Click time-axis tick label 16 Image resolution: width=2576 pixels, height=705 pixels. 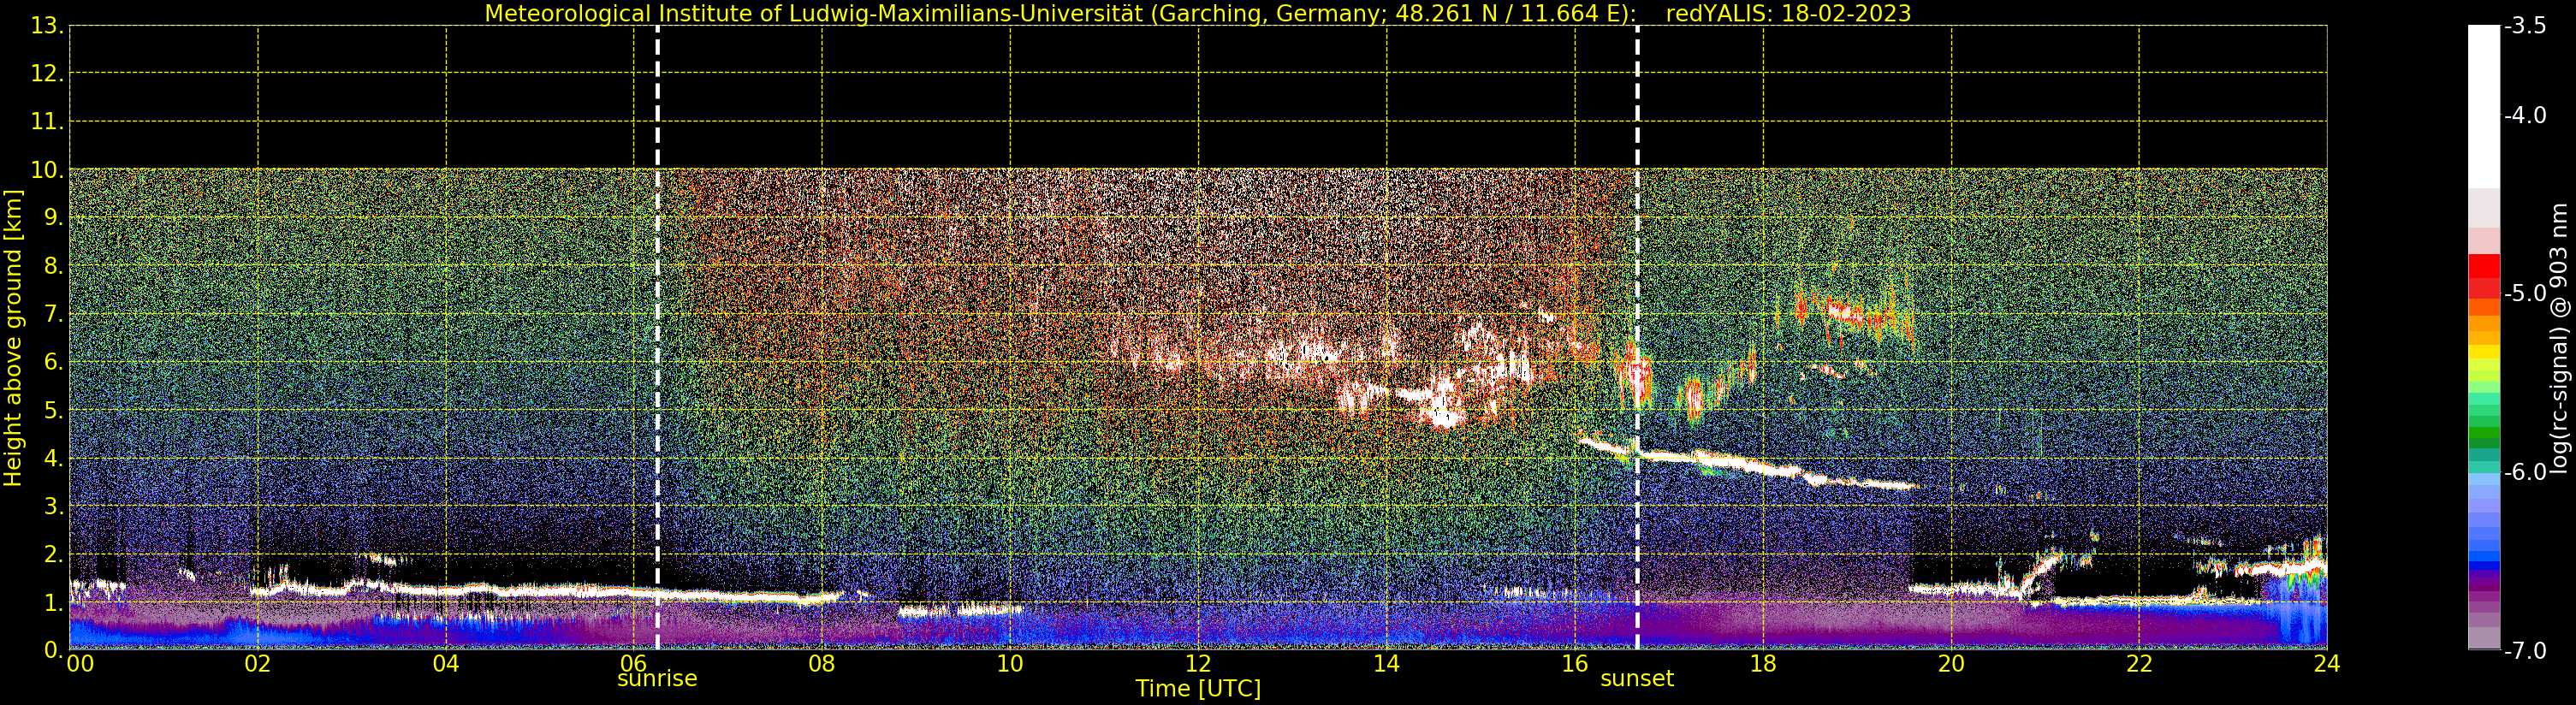pos(1574,664)
